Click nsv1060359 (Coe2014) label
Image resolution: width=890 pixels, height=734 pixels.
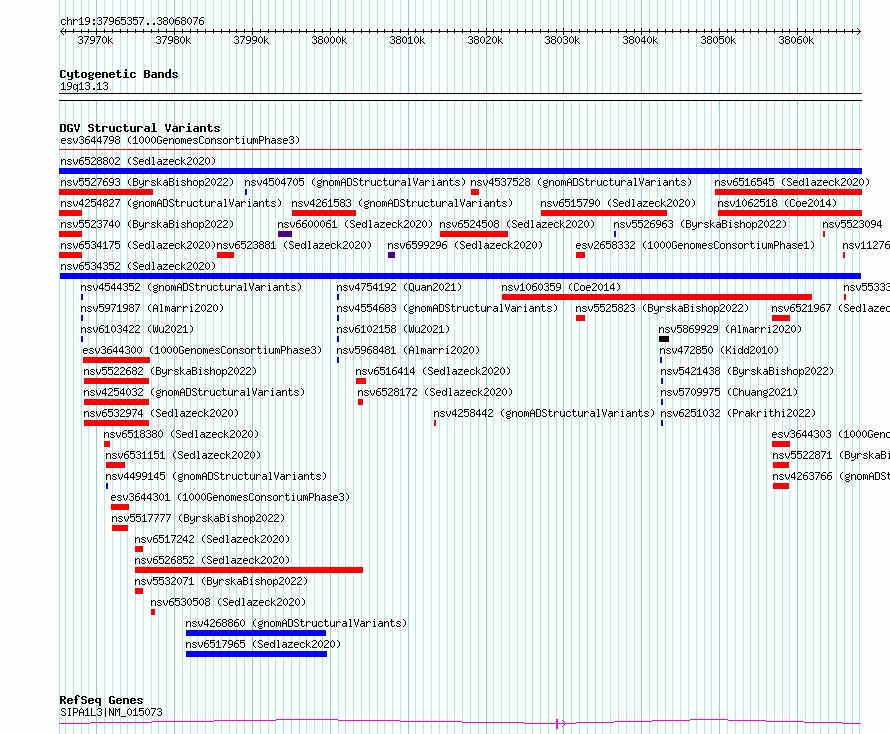pos(561,287)
